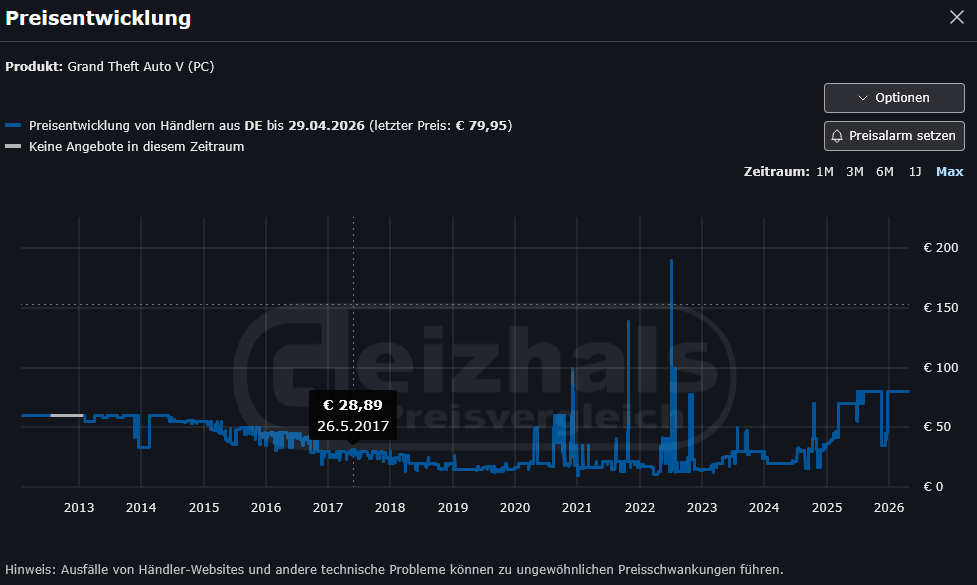Select the 1J time range

tap(914, 171)
